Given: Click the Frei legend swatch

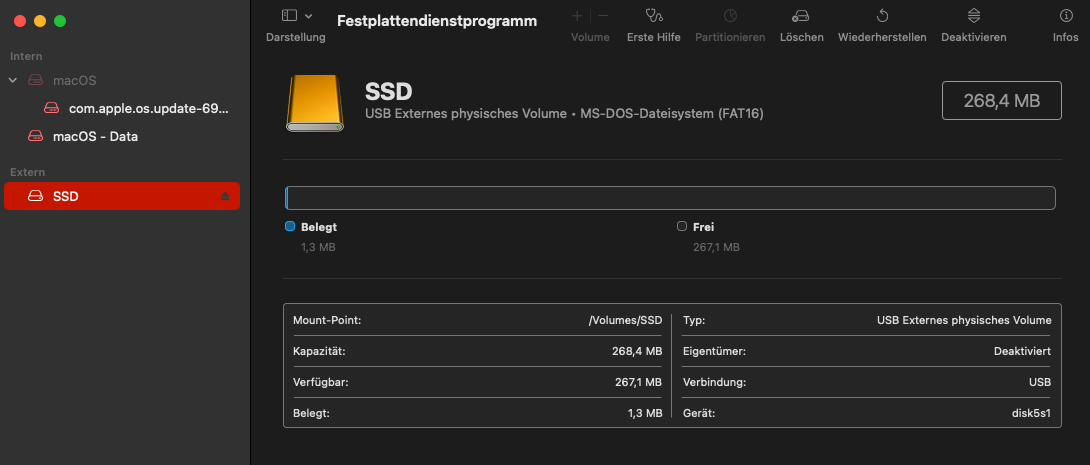Looking at the screenshot, I should 682,226.
